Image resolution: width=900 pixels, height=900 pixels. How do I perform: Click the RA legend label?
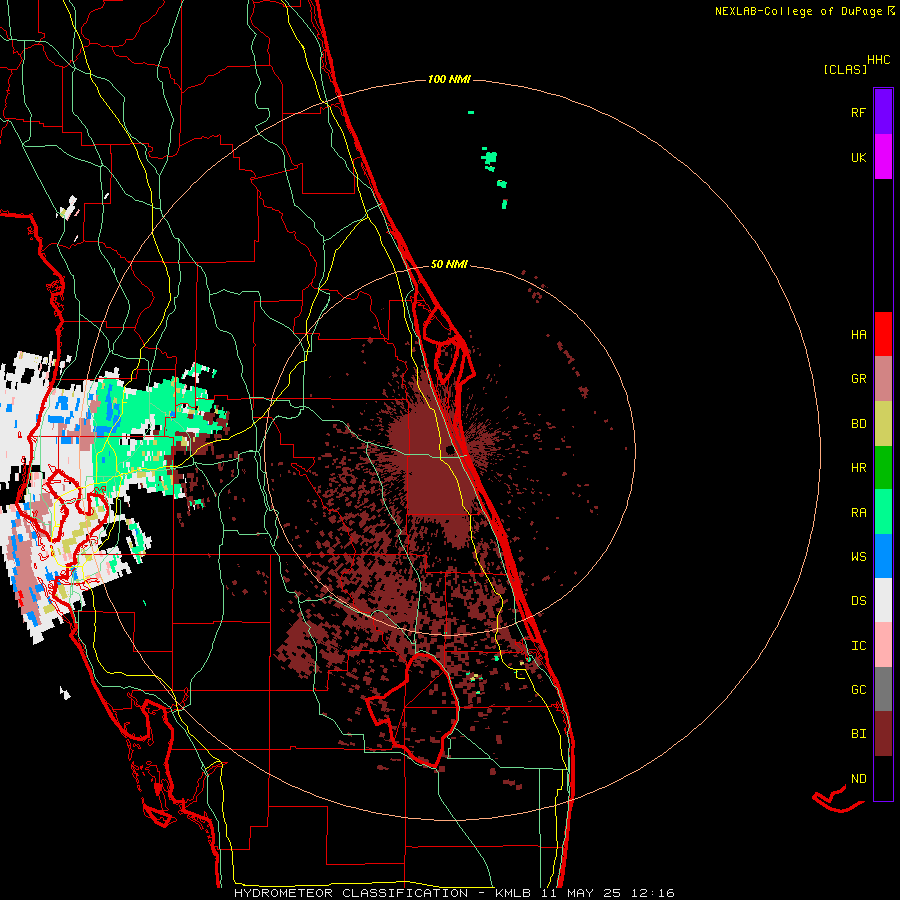coord(858,513)
